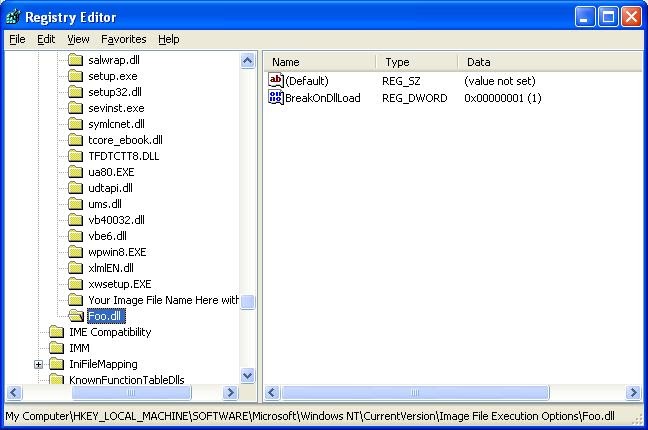Viewport: 648px width, 430px height.
Task: Click the tree pane horizontal scroll thumb
Action: click(131, 392)
